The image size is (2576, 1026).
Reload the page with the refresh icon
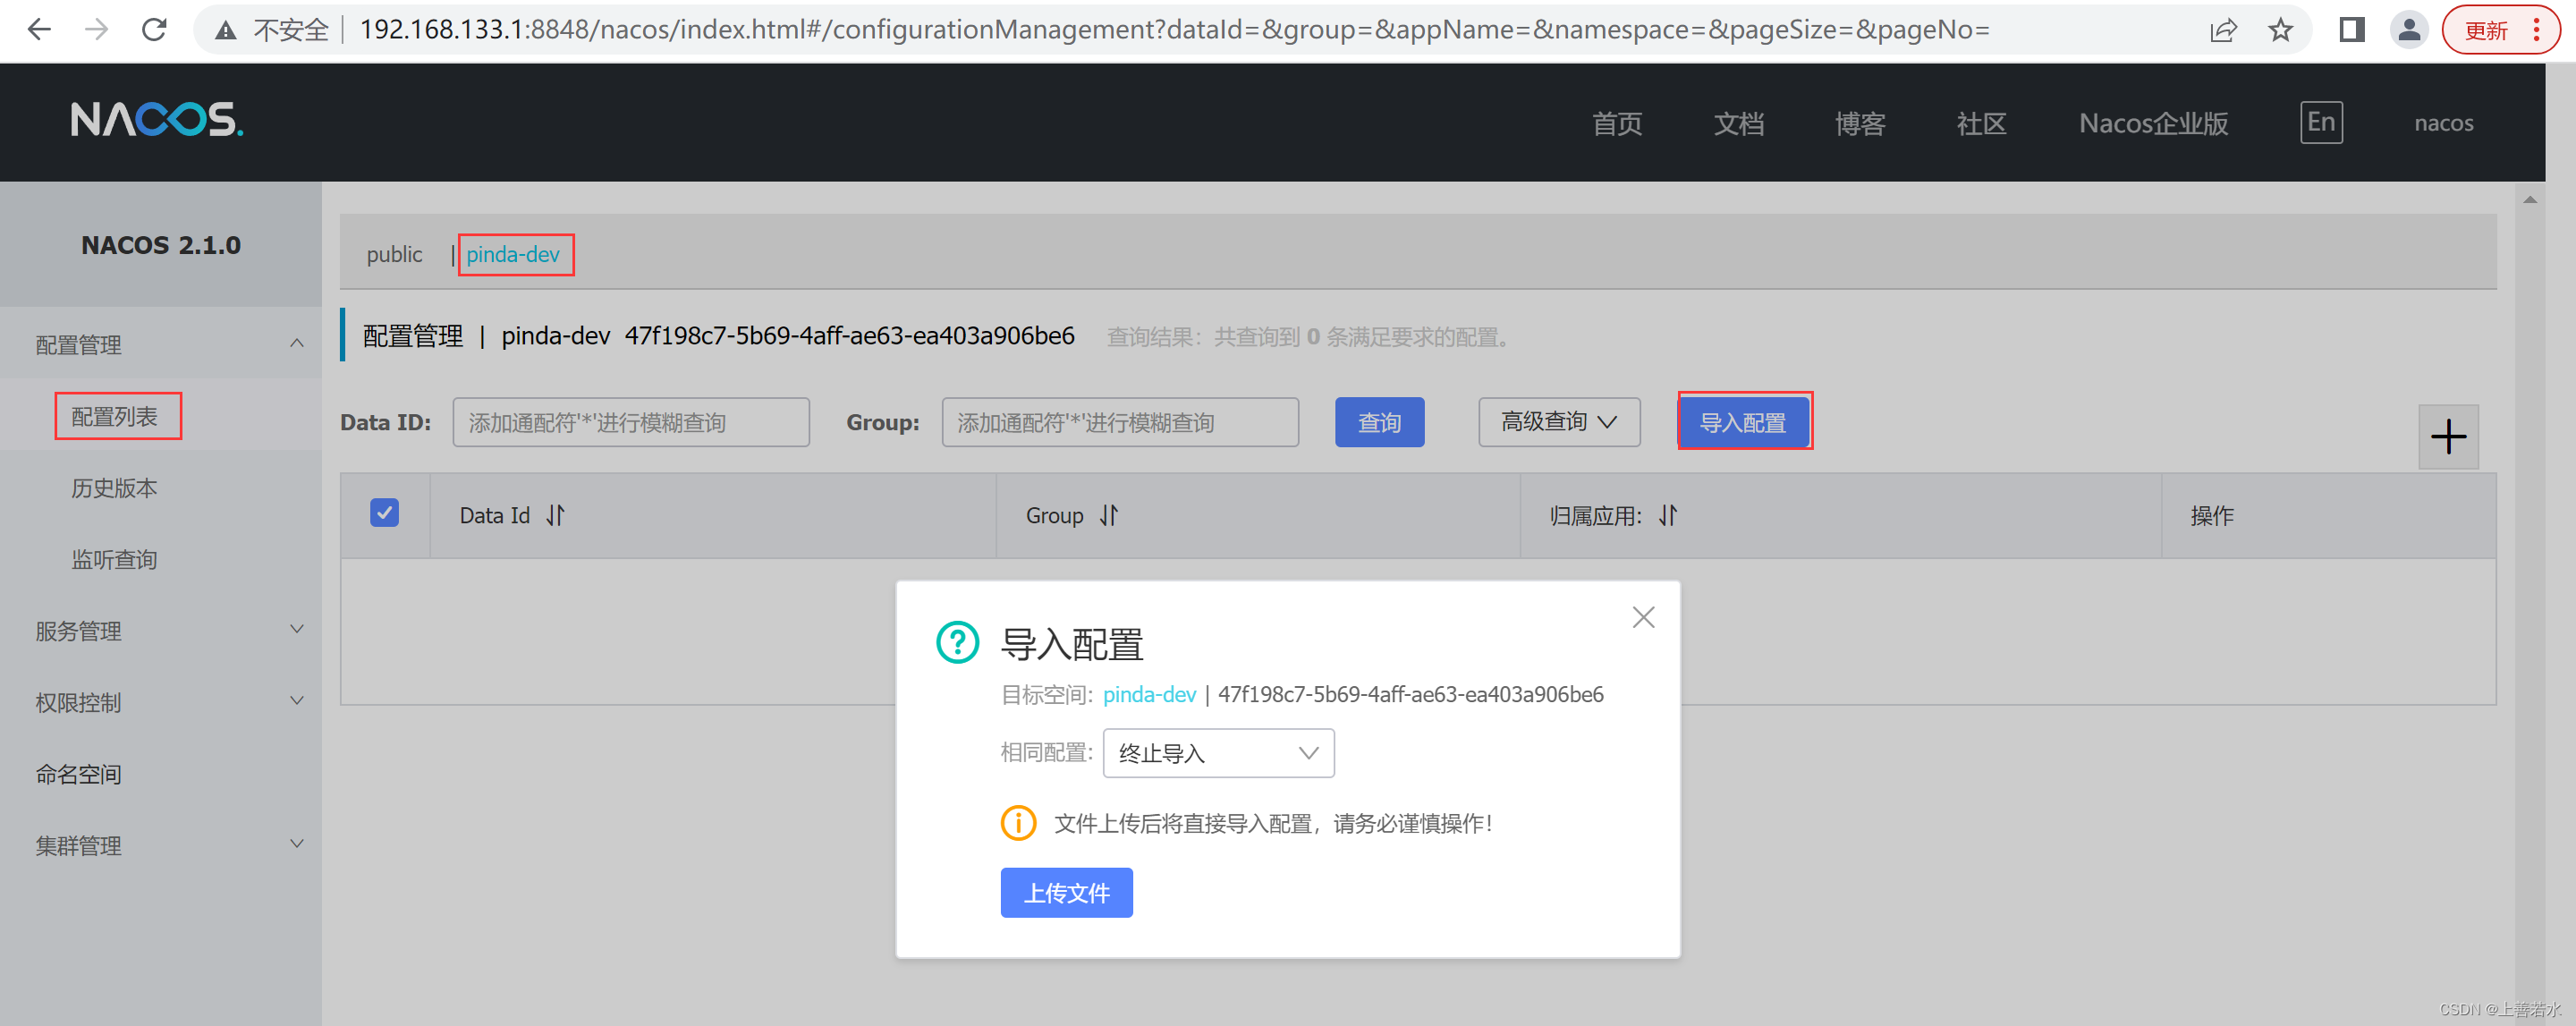pos(154,30)
